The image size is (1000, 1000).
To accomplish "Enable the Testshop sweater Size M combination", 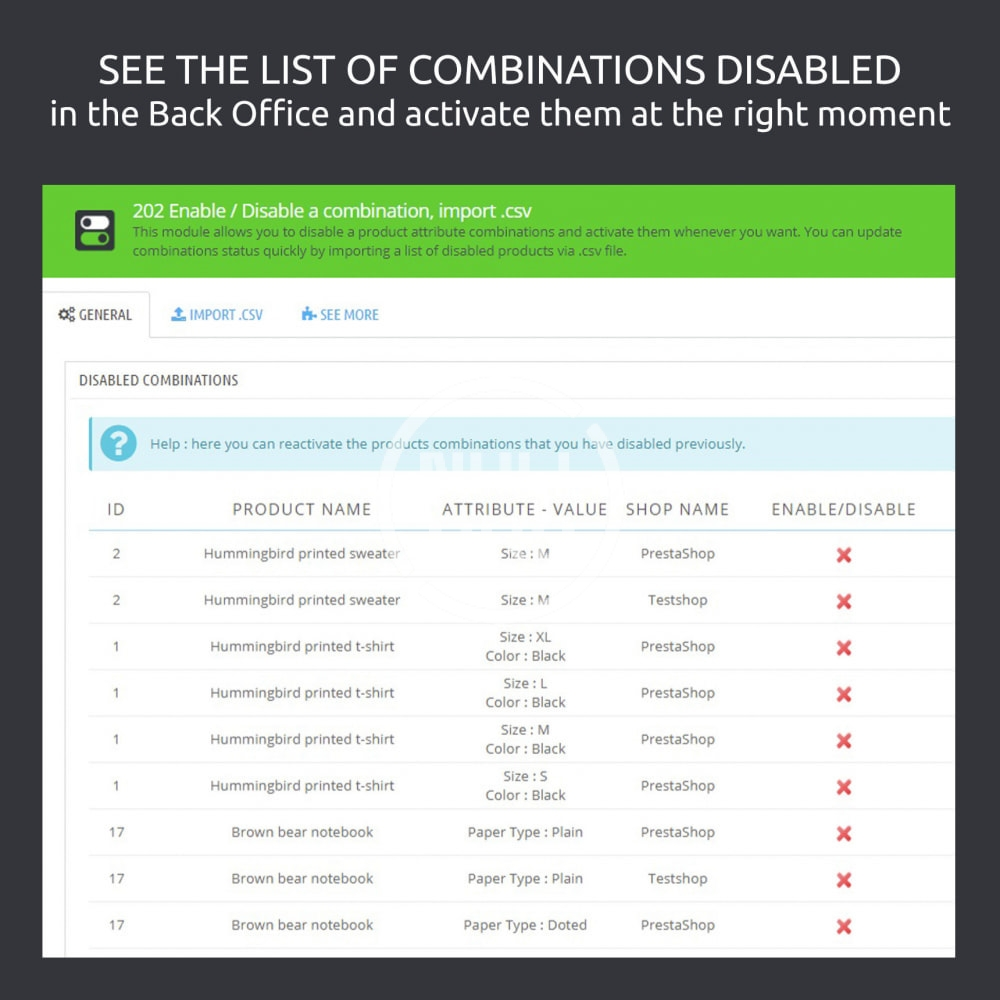I will (844, 601).
